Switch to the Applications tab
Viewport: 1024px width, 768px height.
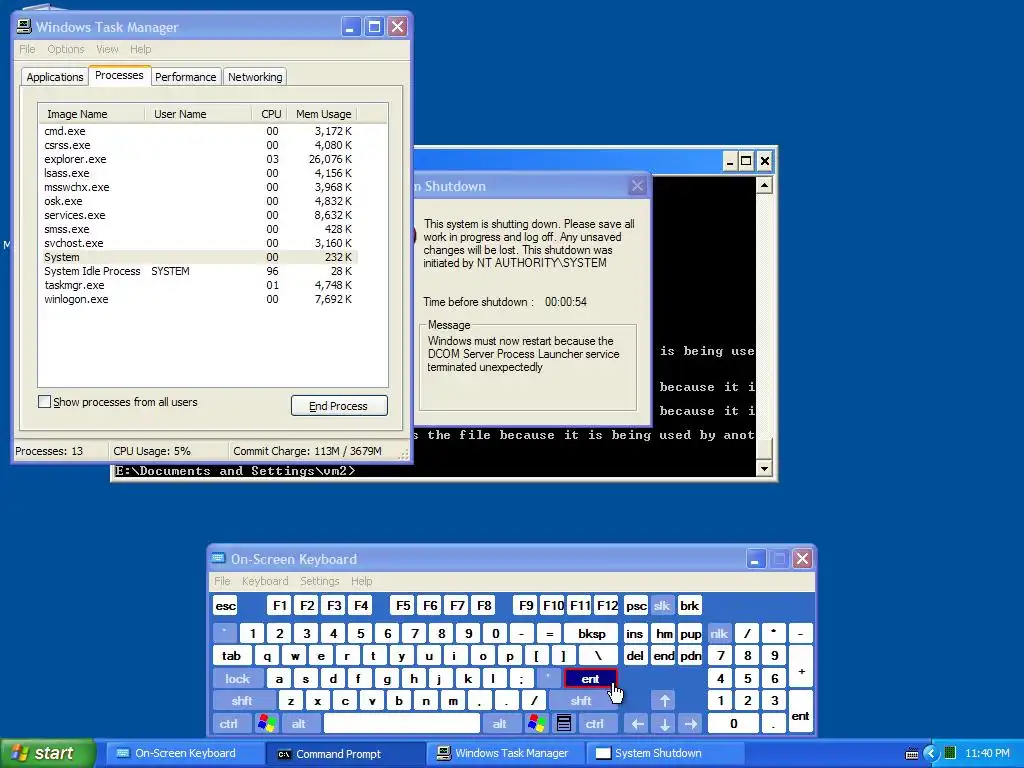point(55,76)
